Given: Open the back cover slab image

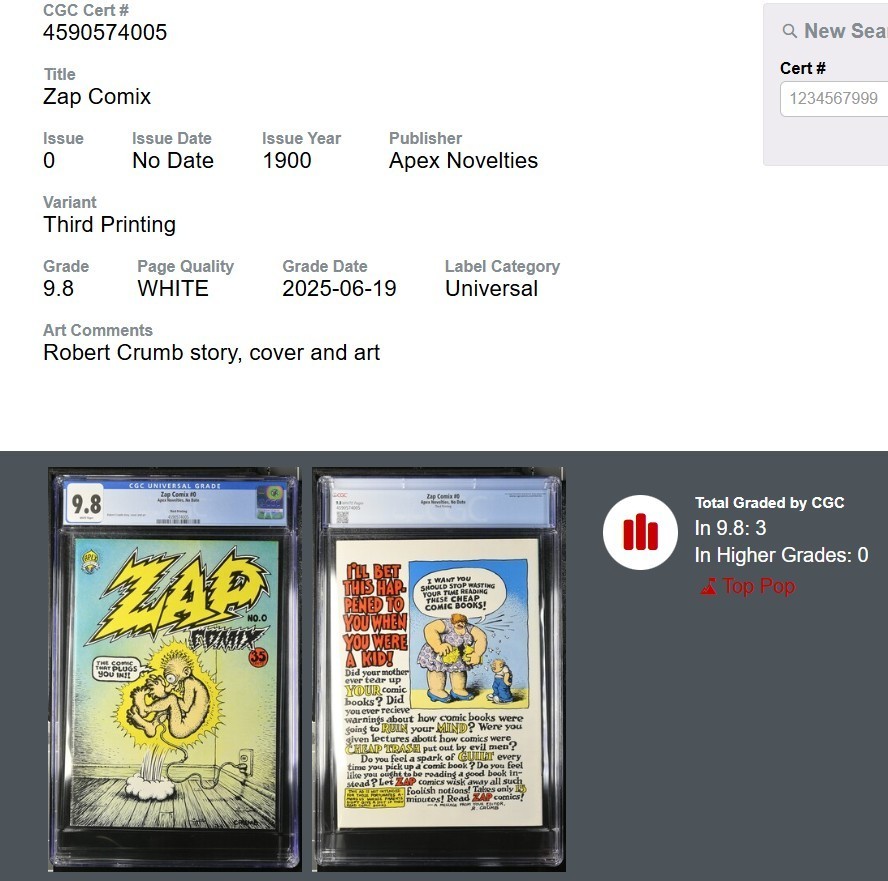Looking at the screenshot, I should (x=438, y=669).
